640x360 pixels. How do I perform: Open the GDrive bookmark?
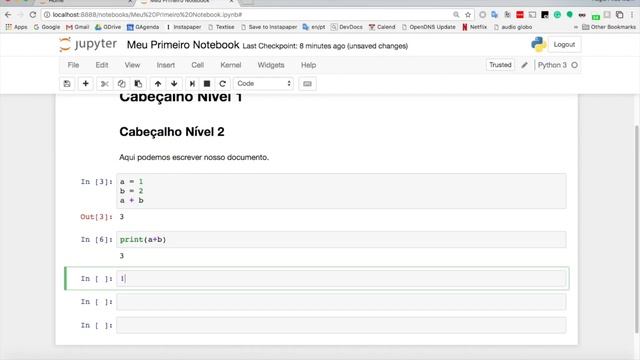pyautogui.click(x=108, y=27)
